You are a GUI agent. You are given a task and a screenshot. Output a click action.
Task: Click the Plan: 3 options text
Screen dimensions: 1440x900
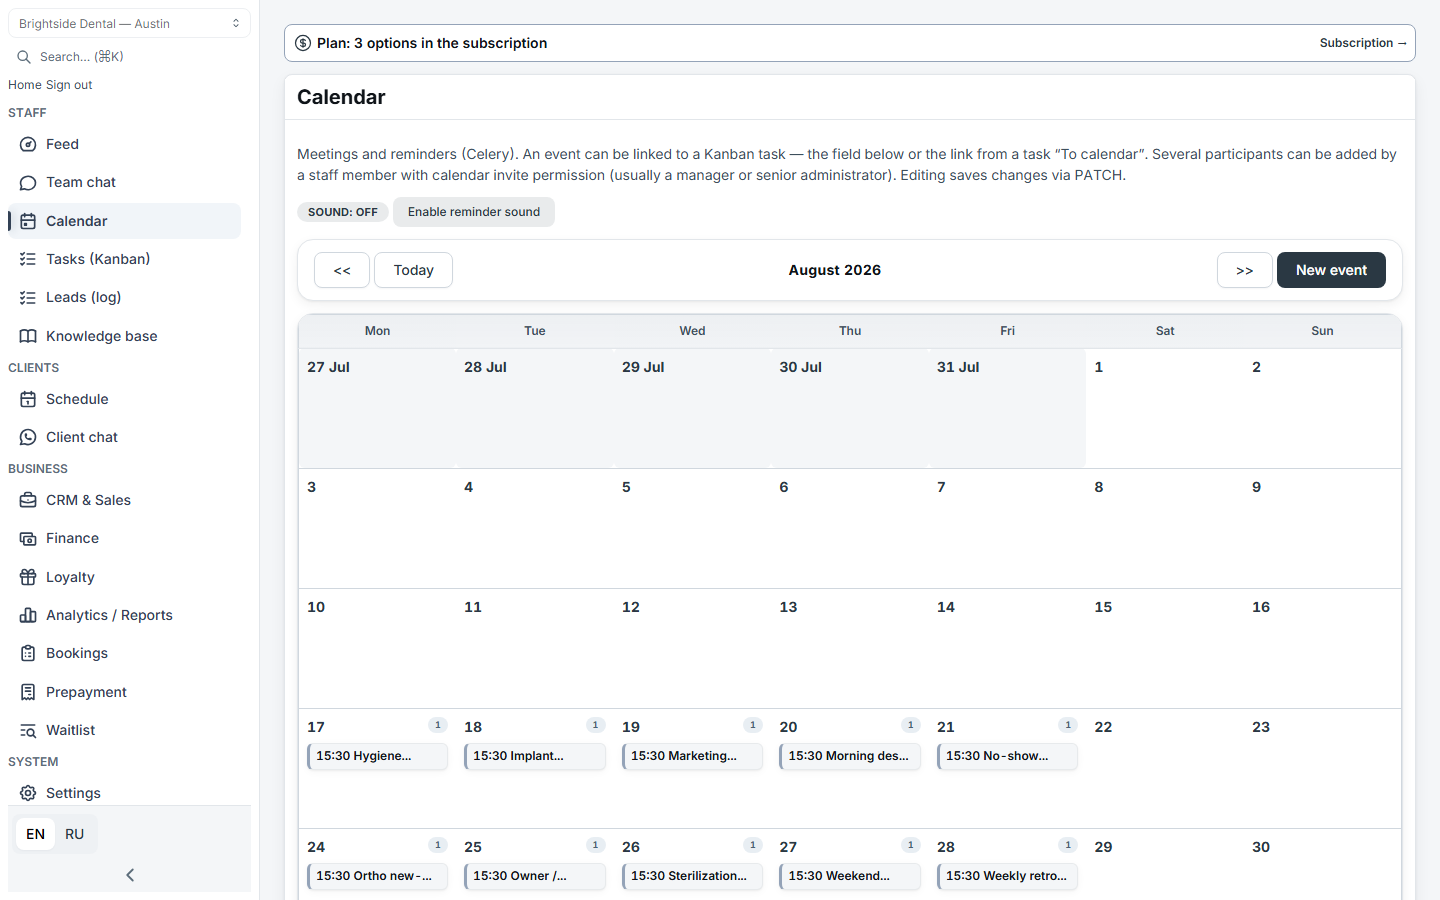[x=432, y=43]
